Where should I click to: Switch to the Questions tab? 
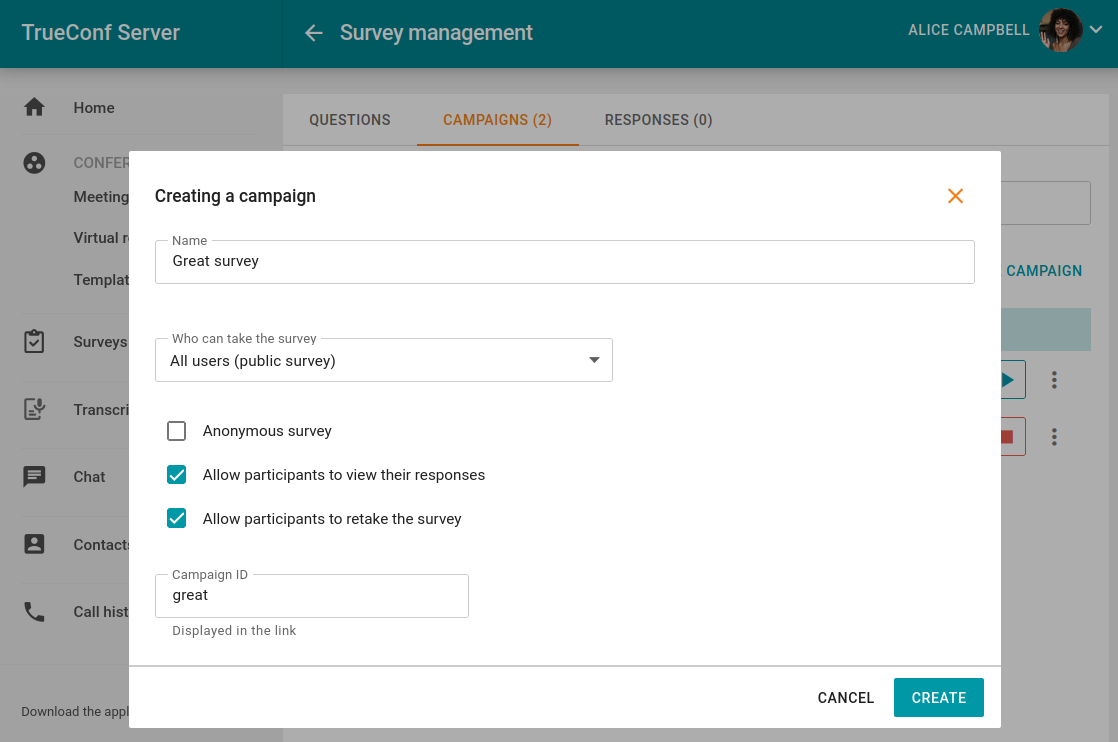[350, 120]
